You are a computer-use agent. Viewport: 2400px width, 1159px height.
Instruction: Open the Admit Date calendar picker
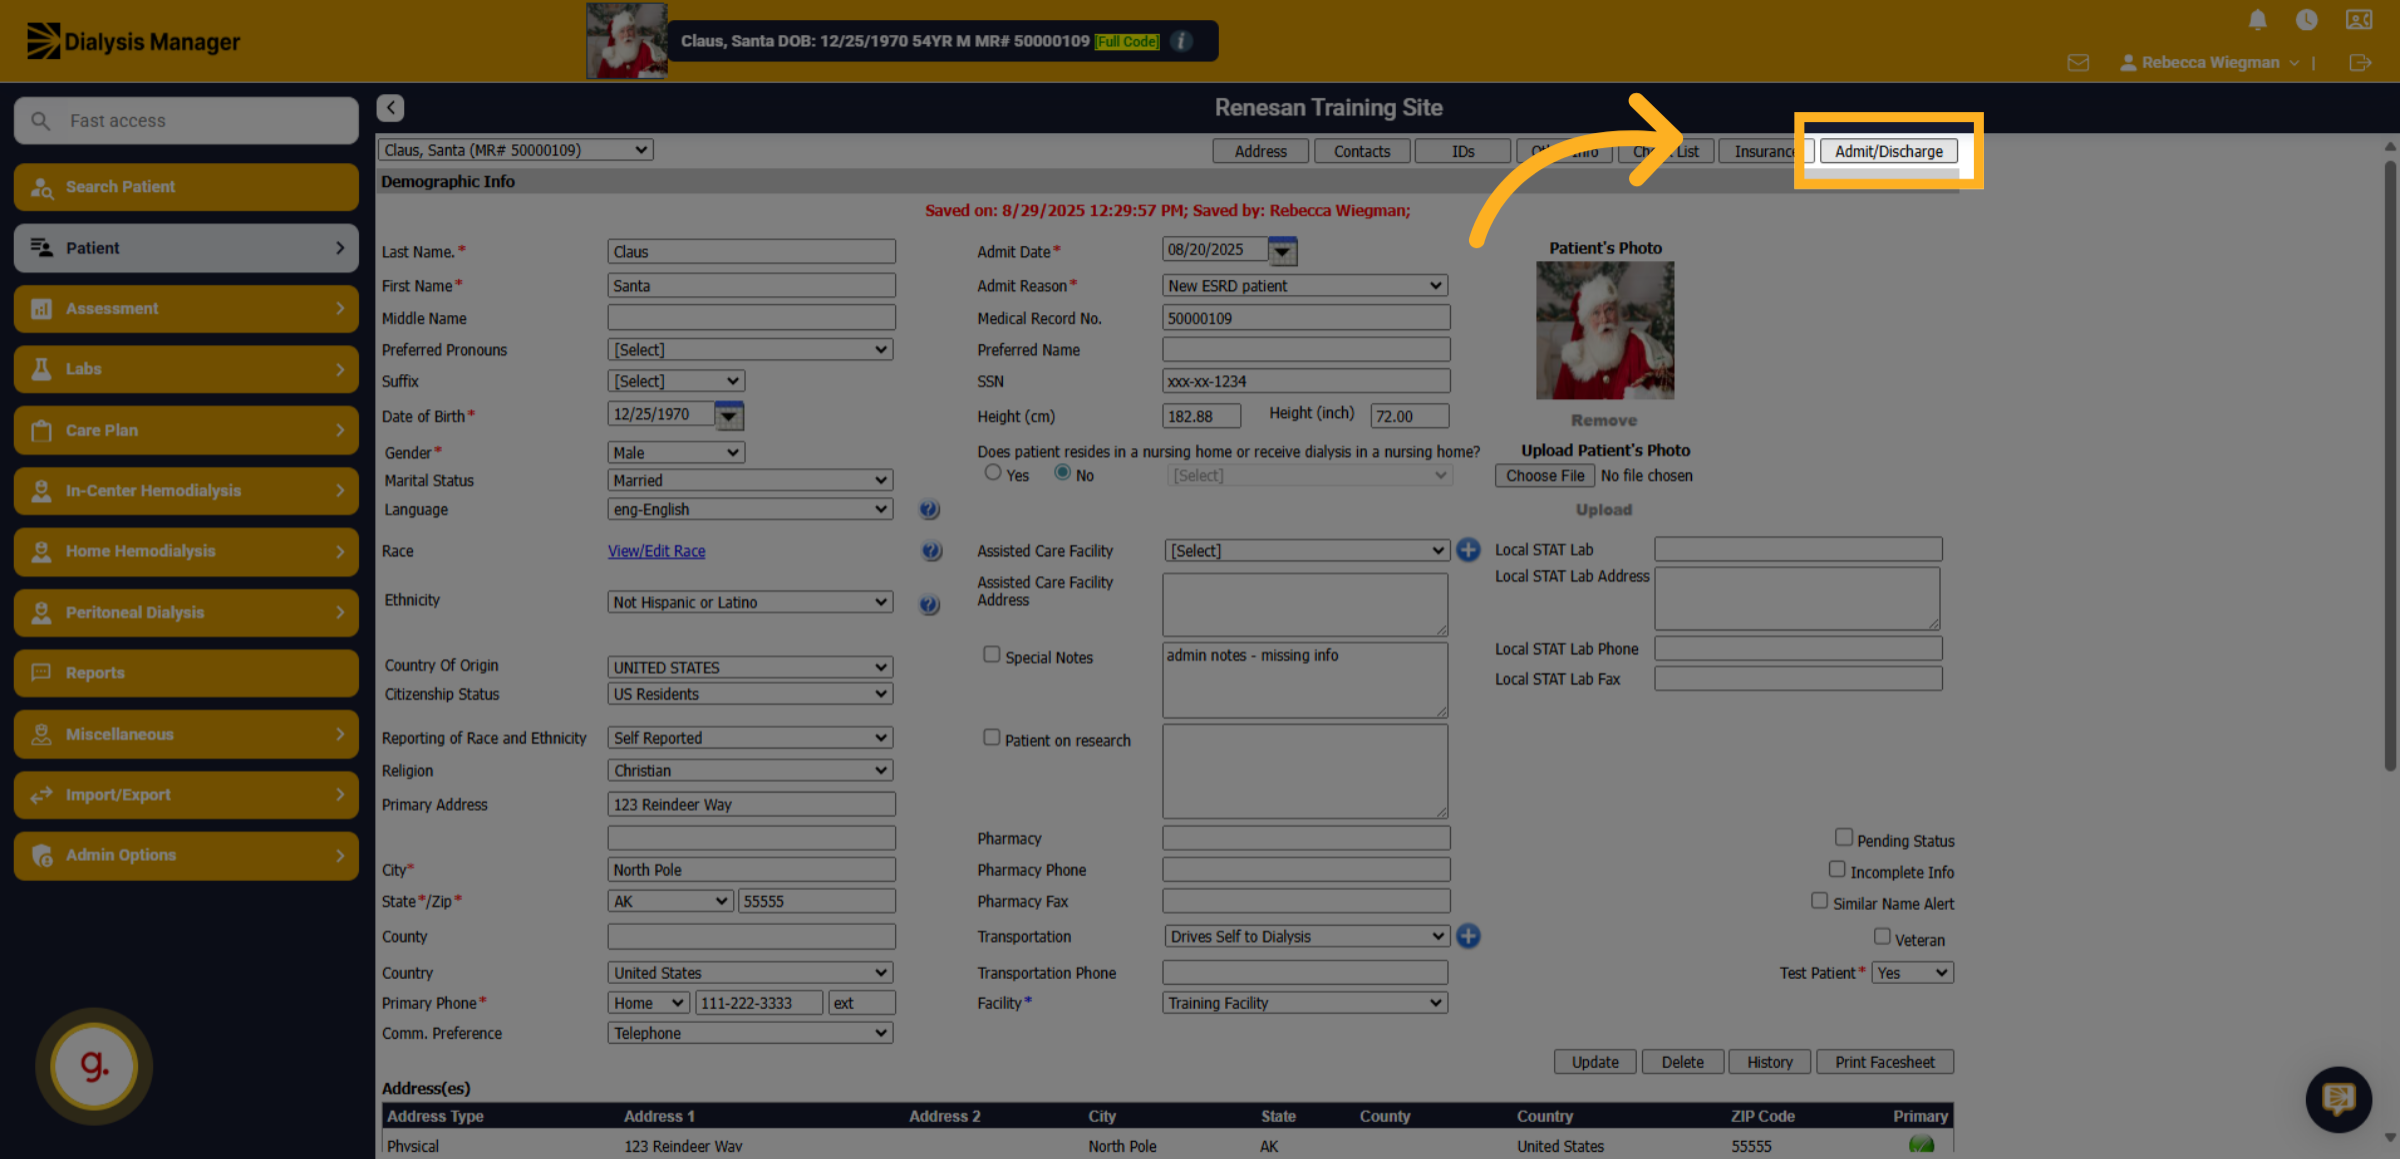(1282, 251)
